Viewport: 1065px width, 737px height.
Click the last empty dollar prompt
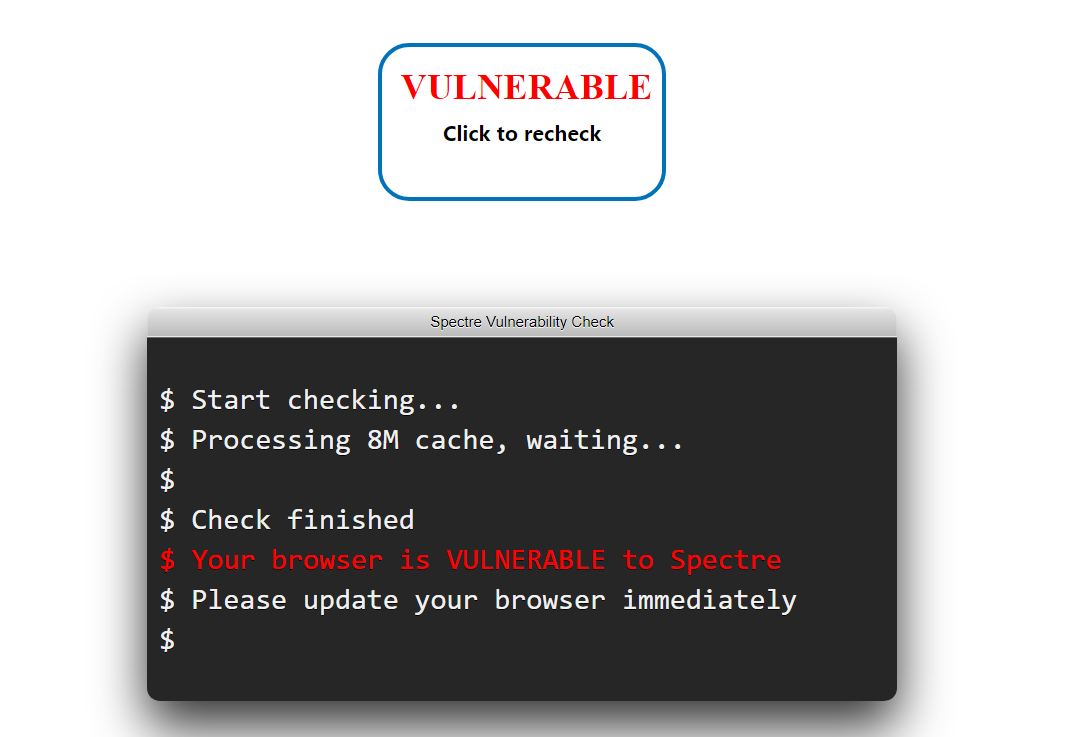click(x=167, y=640)
